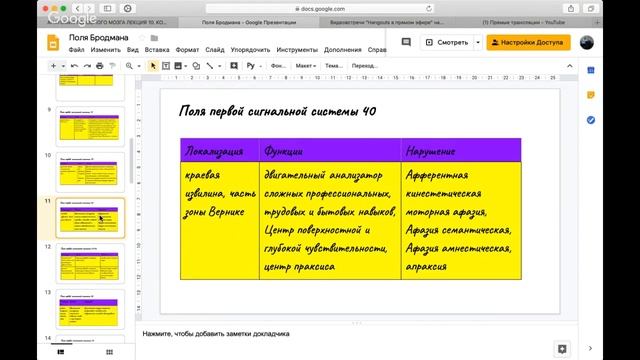Star the Поля Бродмана presentation

(142, 38)
